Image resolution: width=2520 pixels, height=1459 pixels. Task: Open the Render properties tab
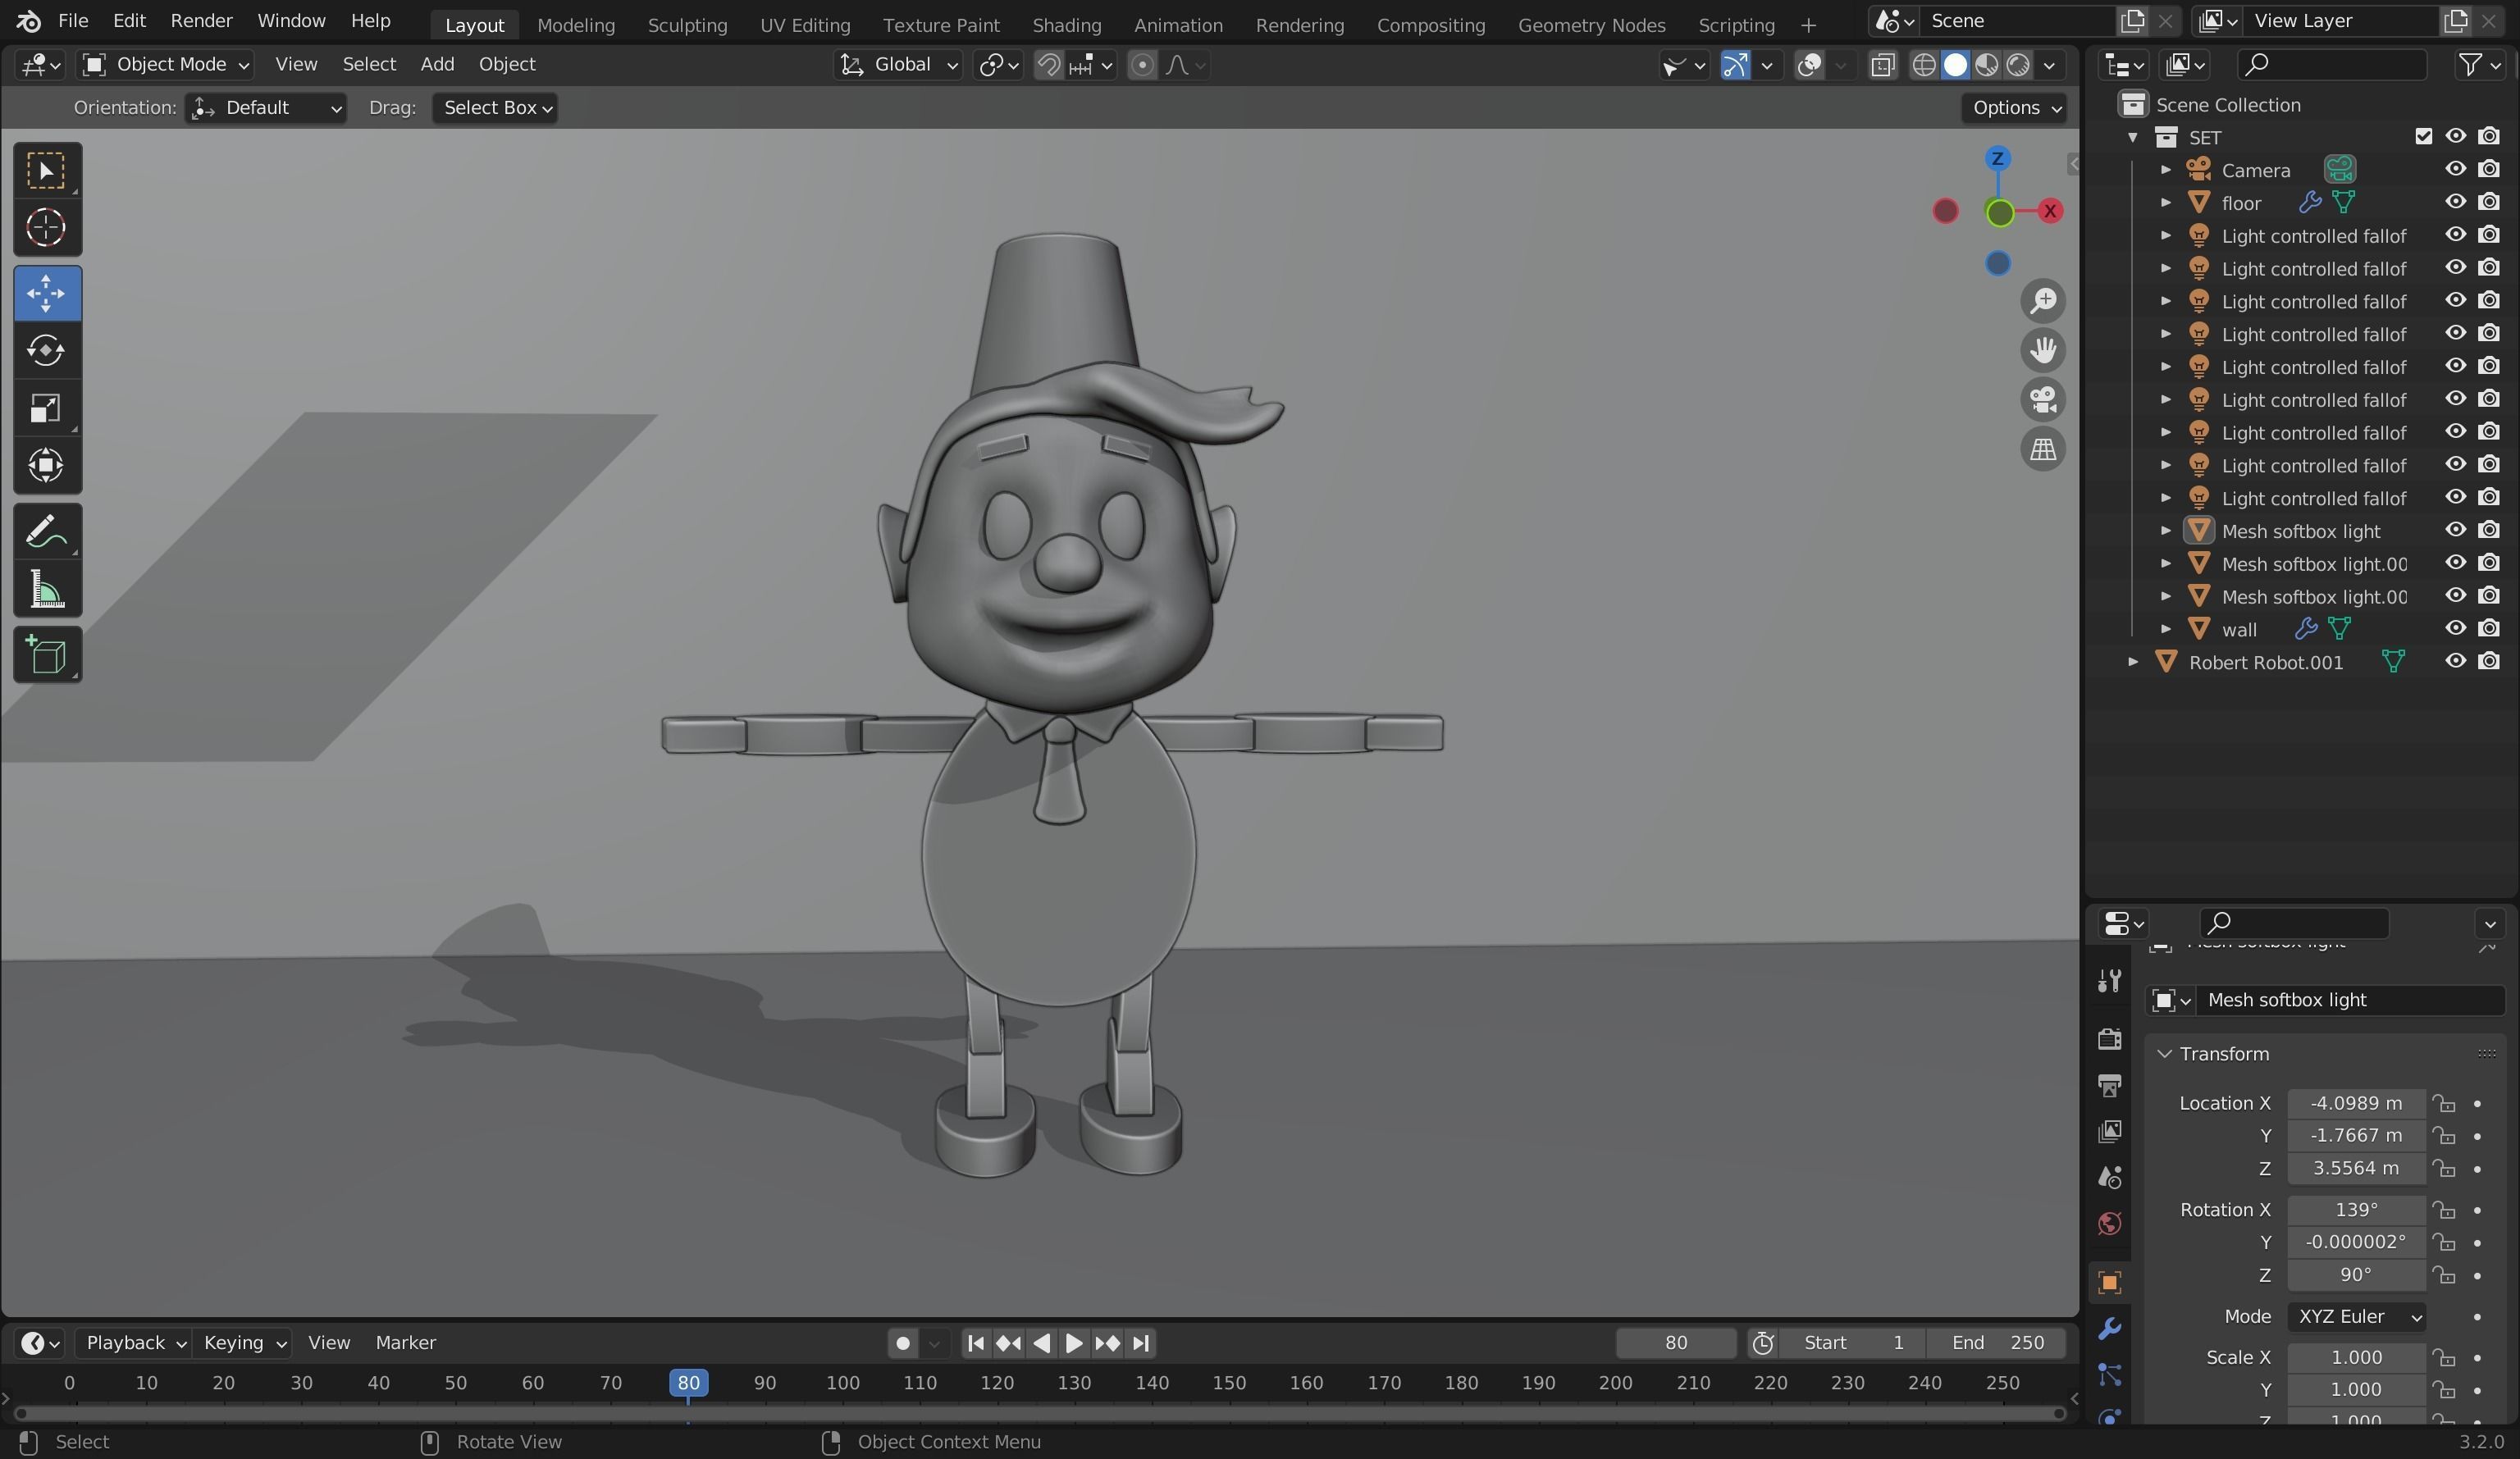tap(2109, 1038)
